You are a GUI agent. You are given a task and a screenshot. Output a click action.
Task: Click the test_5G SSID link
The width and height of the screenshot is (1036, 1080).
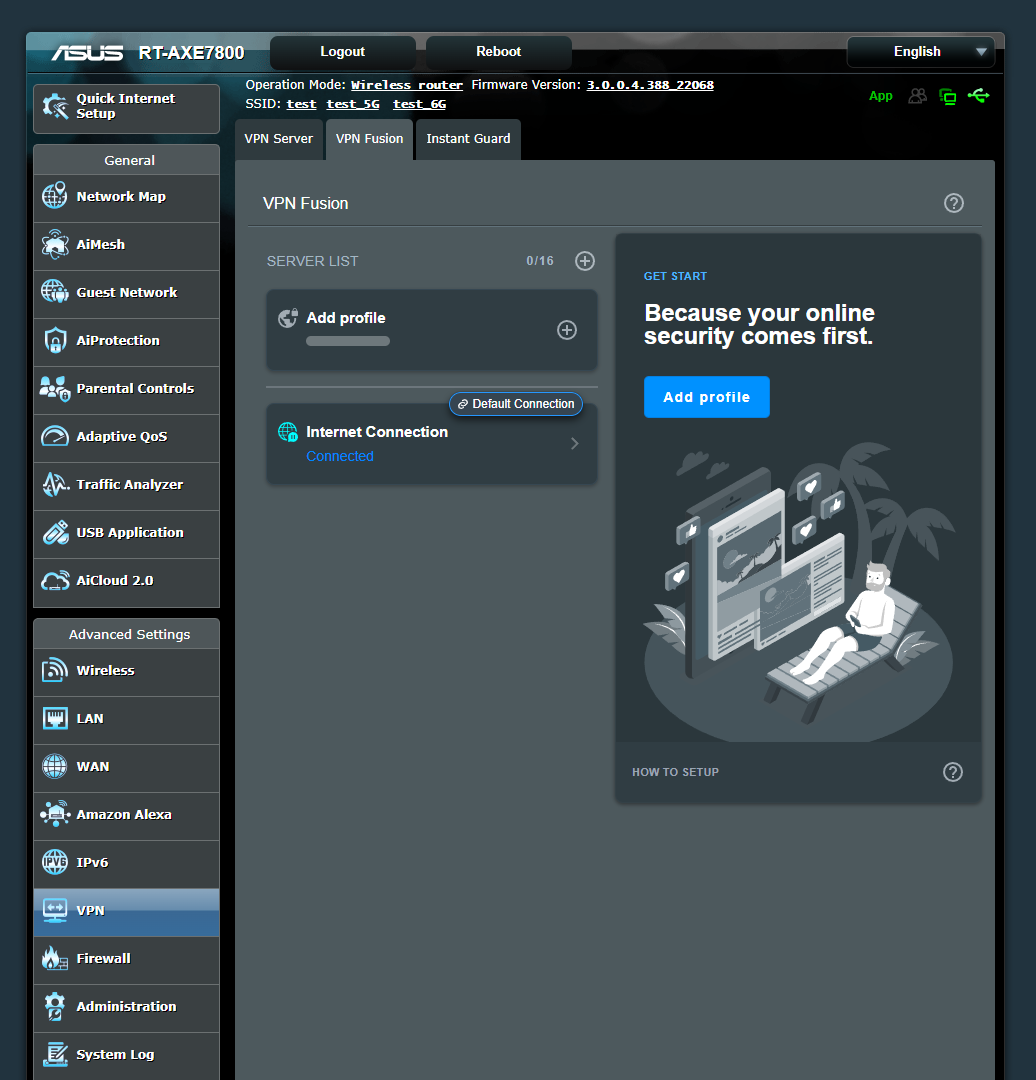353,104
